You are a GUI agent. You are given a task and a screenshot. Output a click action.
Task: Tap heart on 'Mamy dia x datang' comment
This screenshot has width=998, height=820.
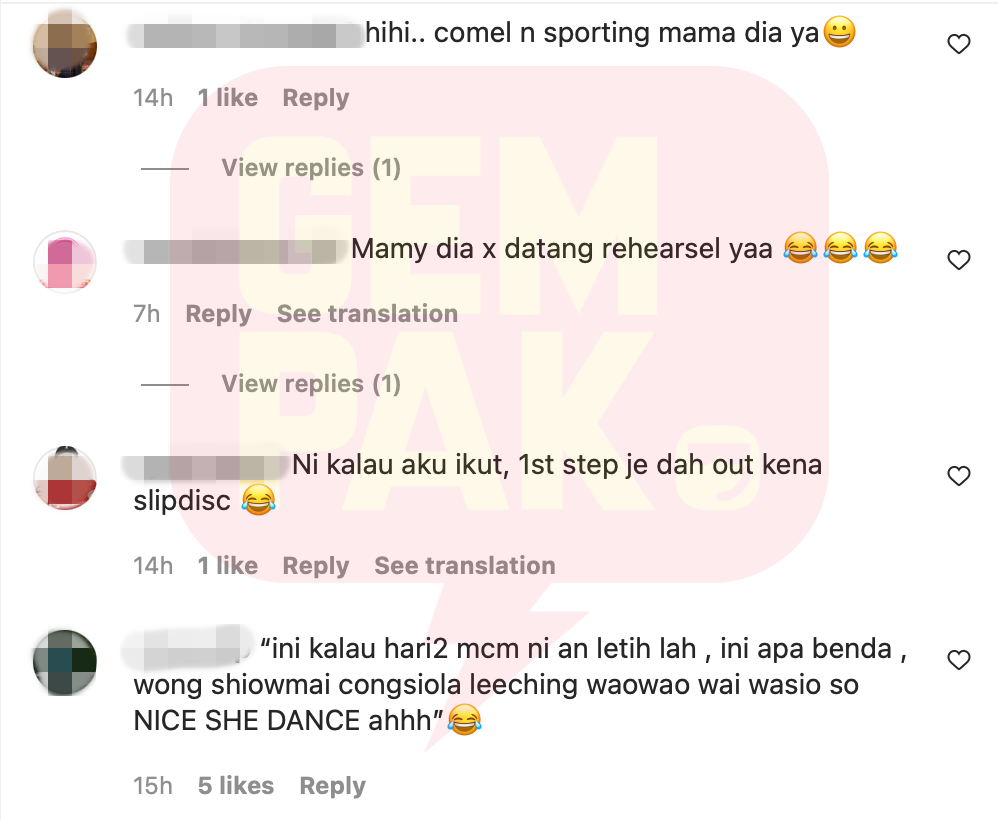(x=959, y=260)
